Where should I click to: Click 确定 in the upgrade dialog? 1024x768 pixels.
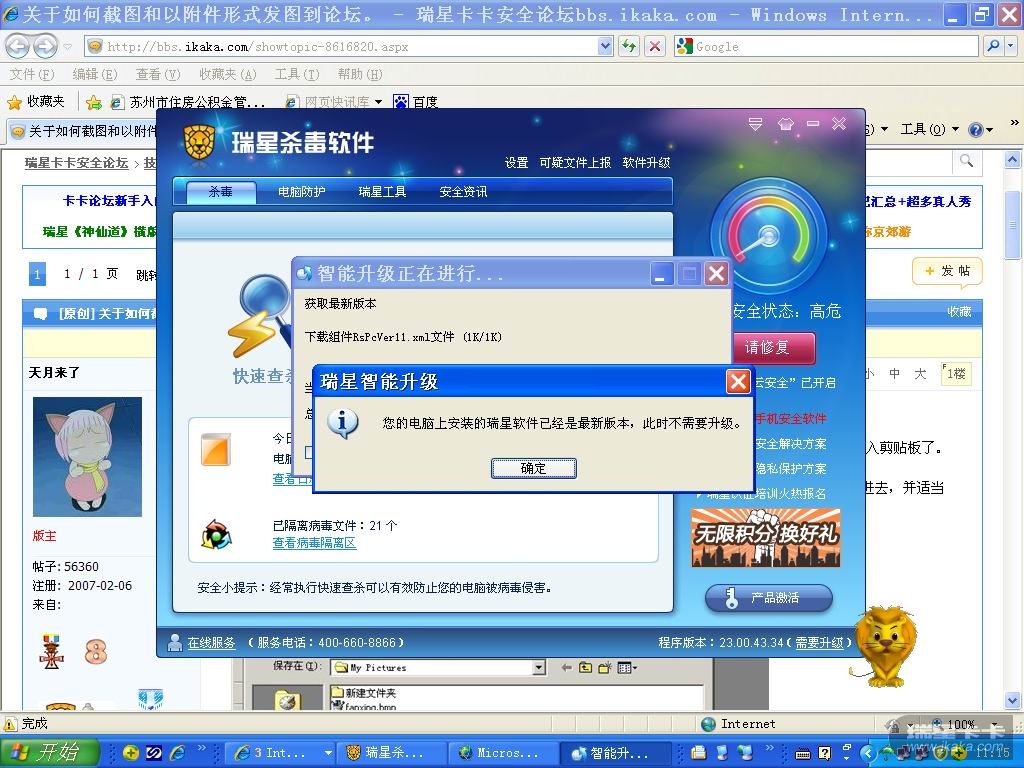pos(534,468)
